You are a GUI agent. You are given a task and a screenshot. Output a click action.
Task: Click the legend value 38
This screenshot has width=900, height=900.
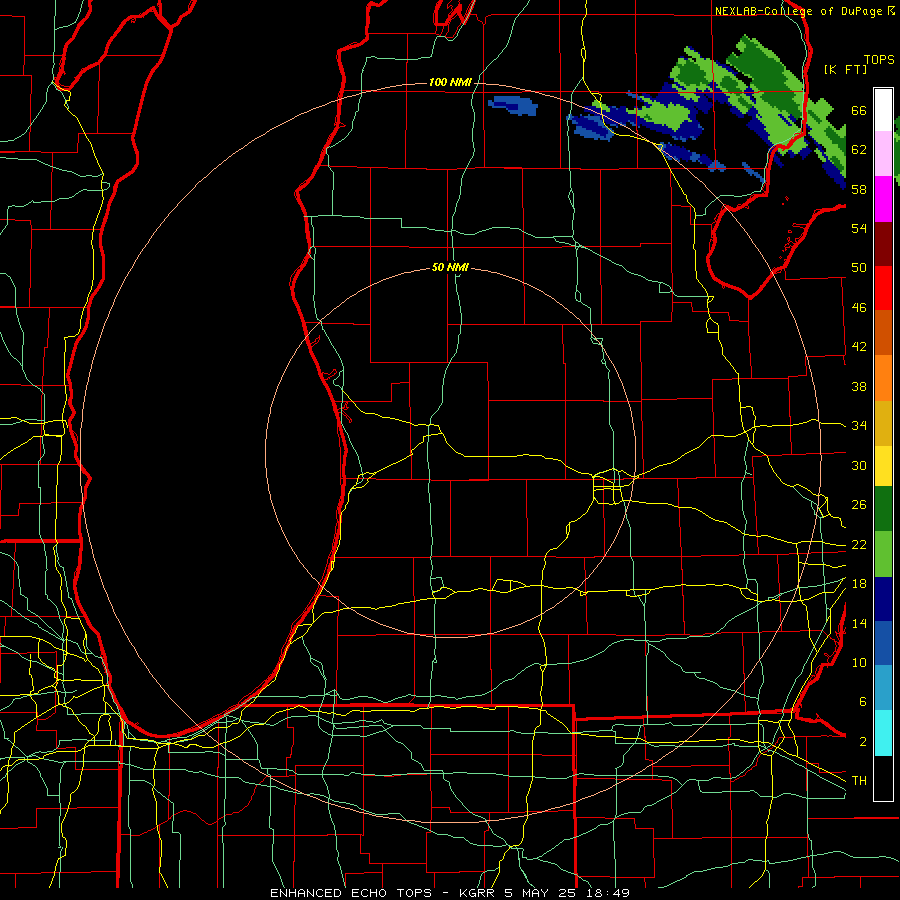click(859, 386)
